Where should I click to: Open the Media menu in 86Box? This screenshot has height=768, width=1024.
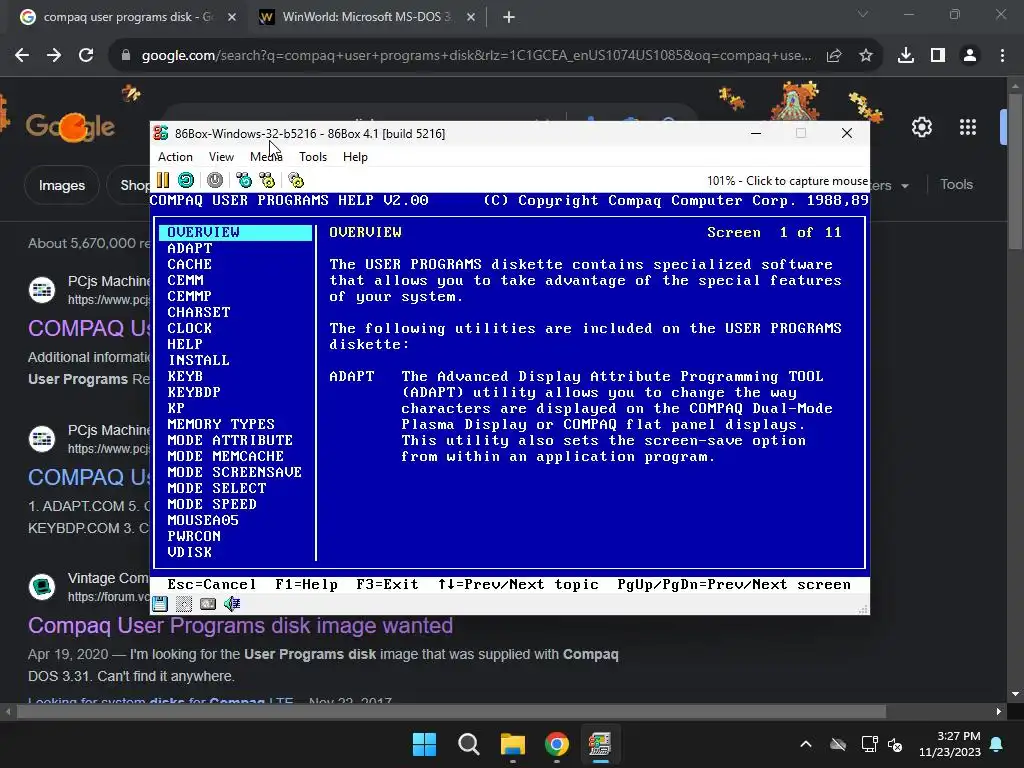pyautogui.click(x=266, y=157)
